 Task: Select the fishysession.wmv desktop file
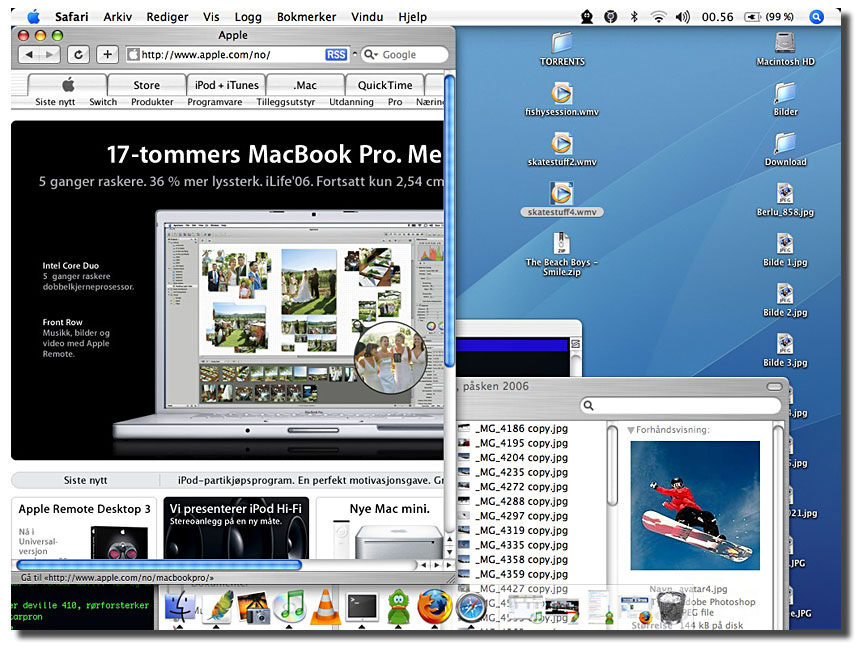coord(562,100)
